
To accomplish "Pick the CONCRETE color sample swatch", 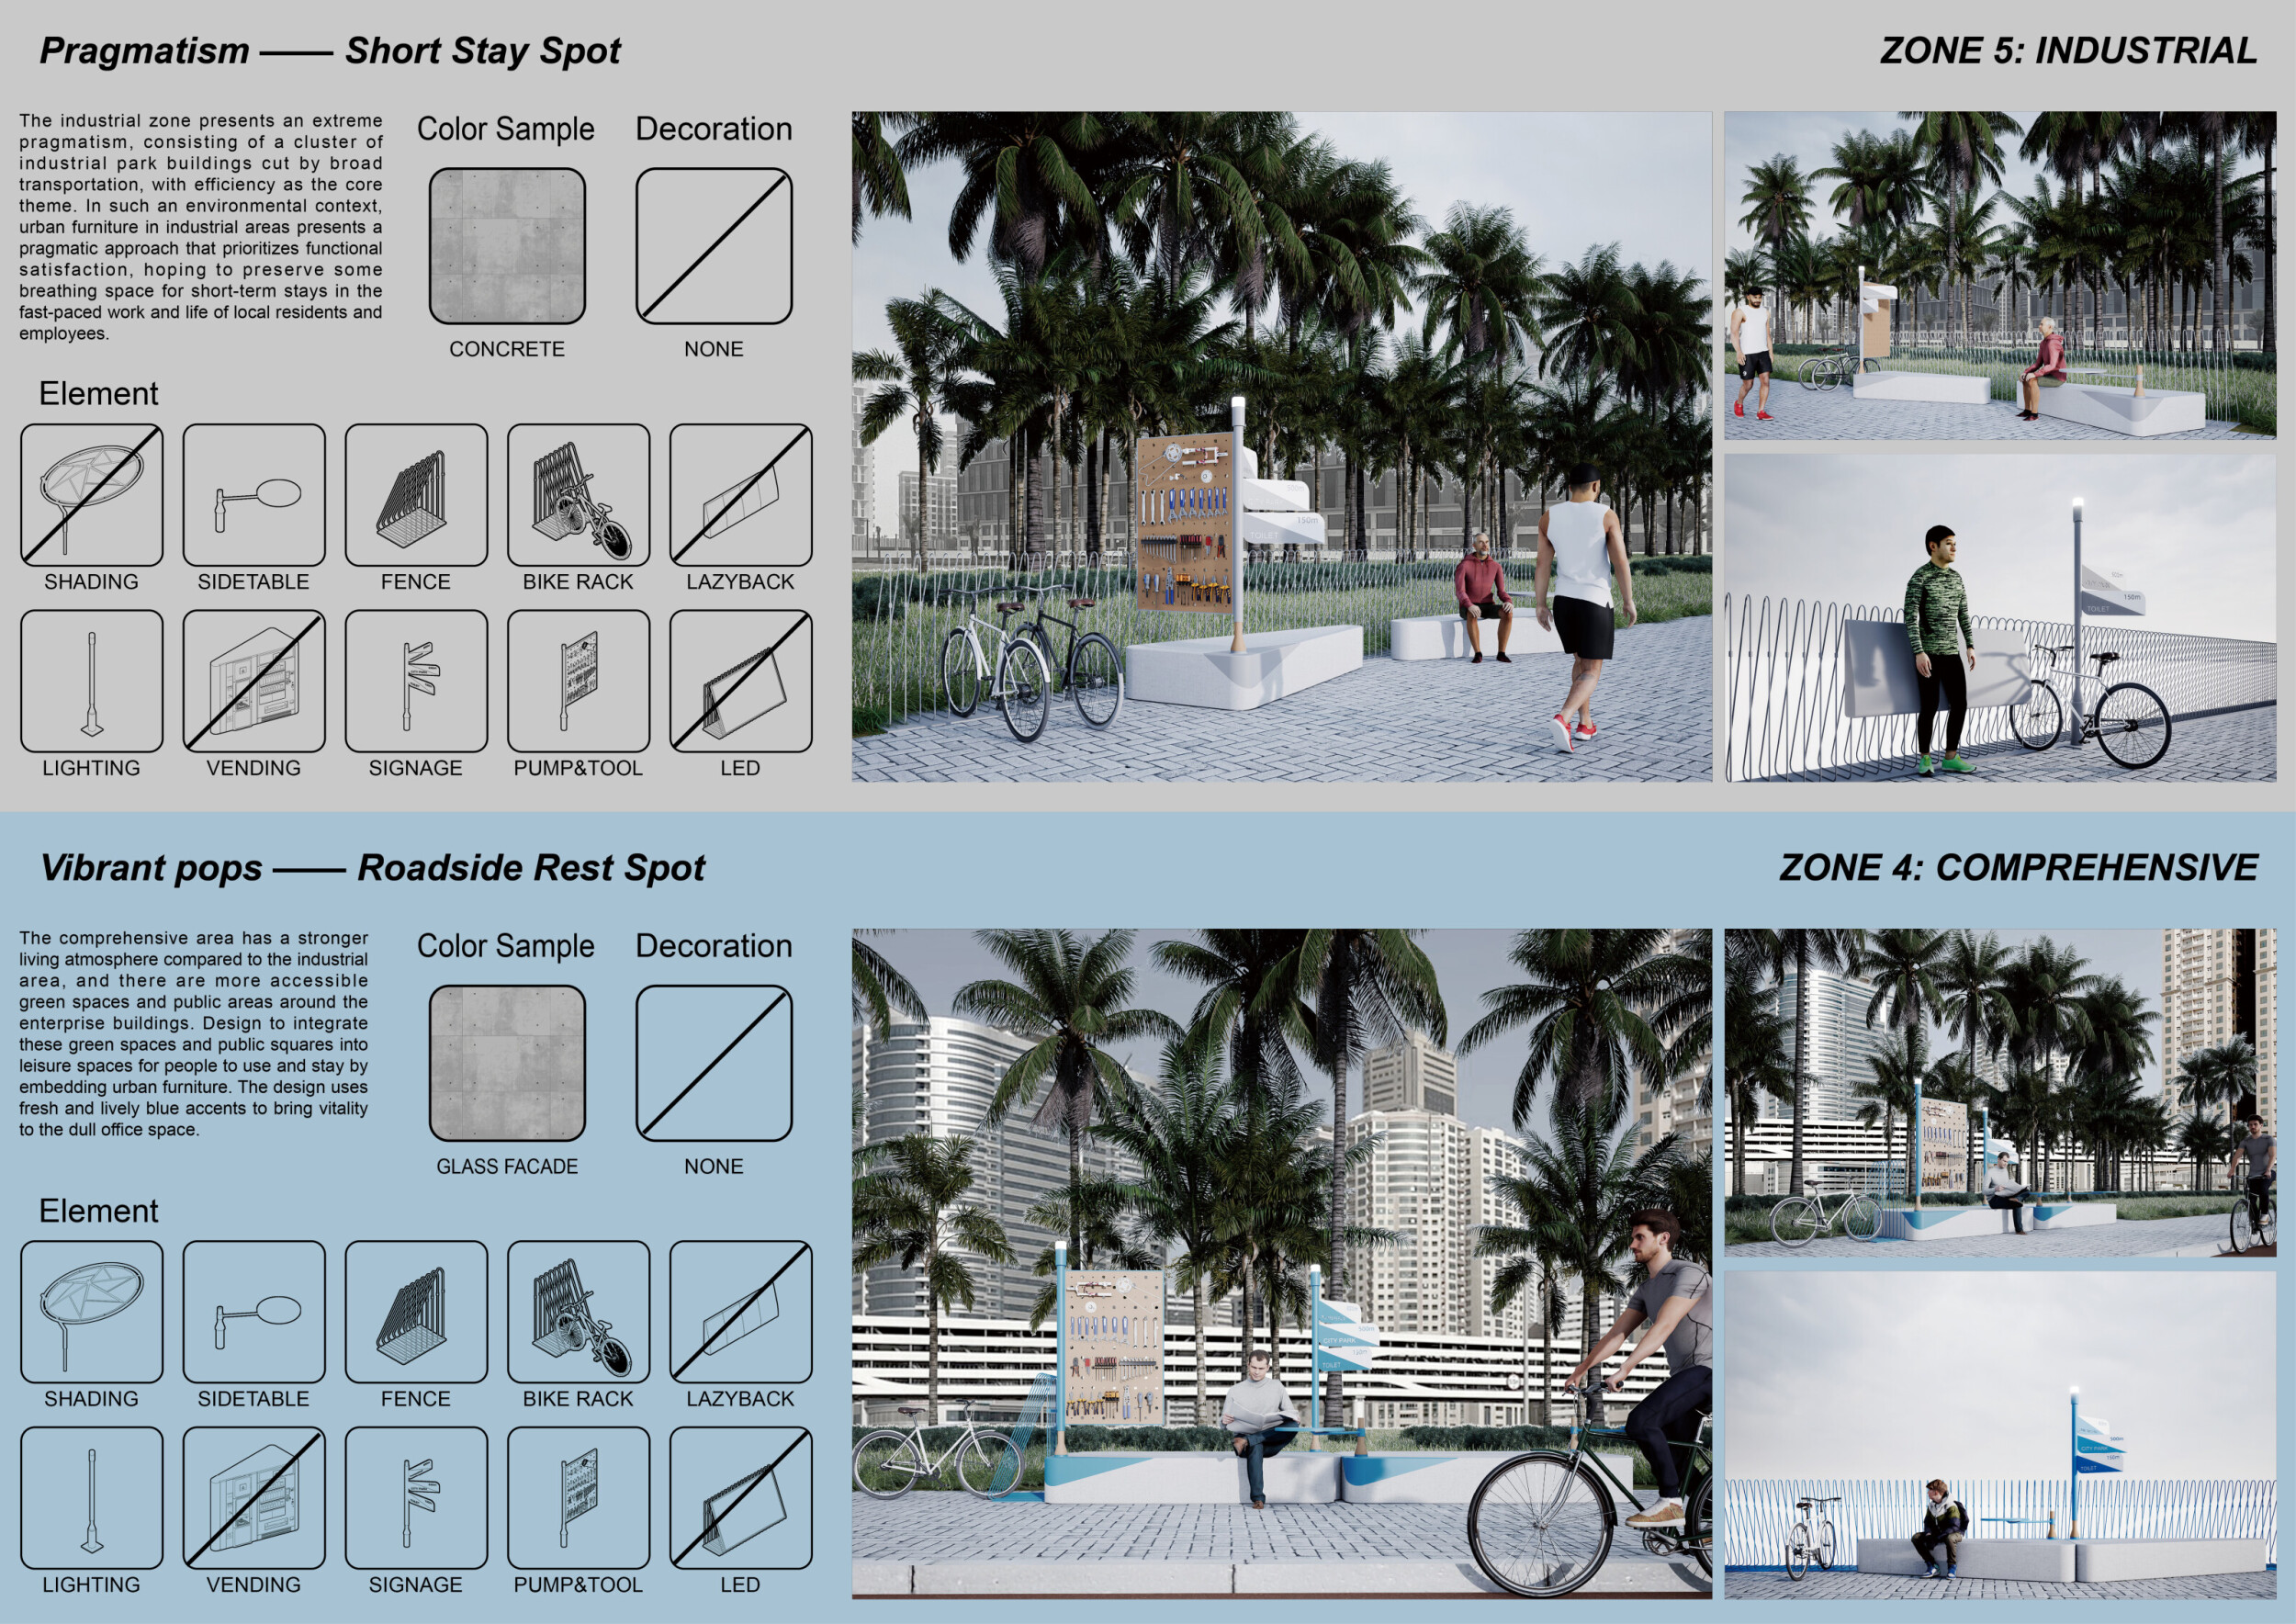I will (507, 246).
